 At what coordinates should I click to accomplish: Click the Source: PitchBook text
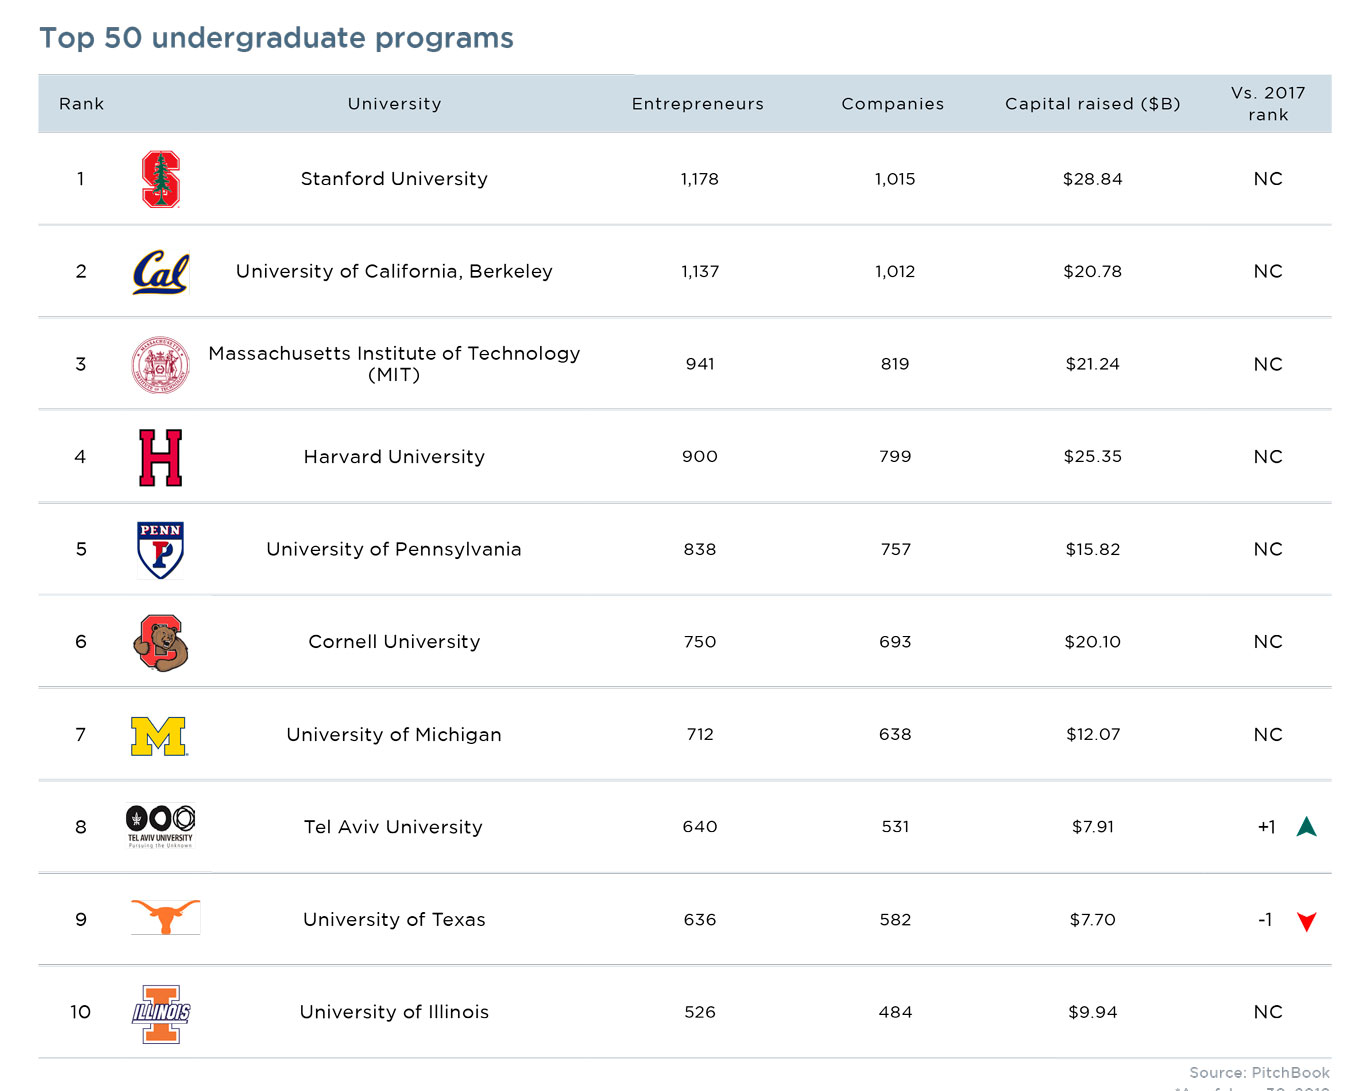(1259, 1072)
